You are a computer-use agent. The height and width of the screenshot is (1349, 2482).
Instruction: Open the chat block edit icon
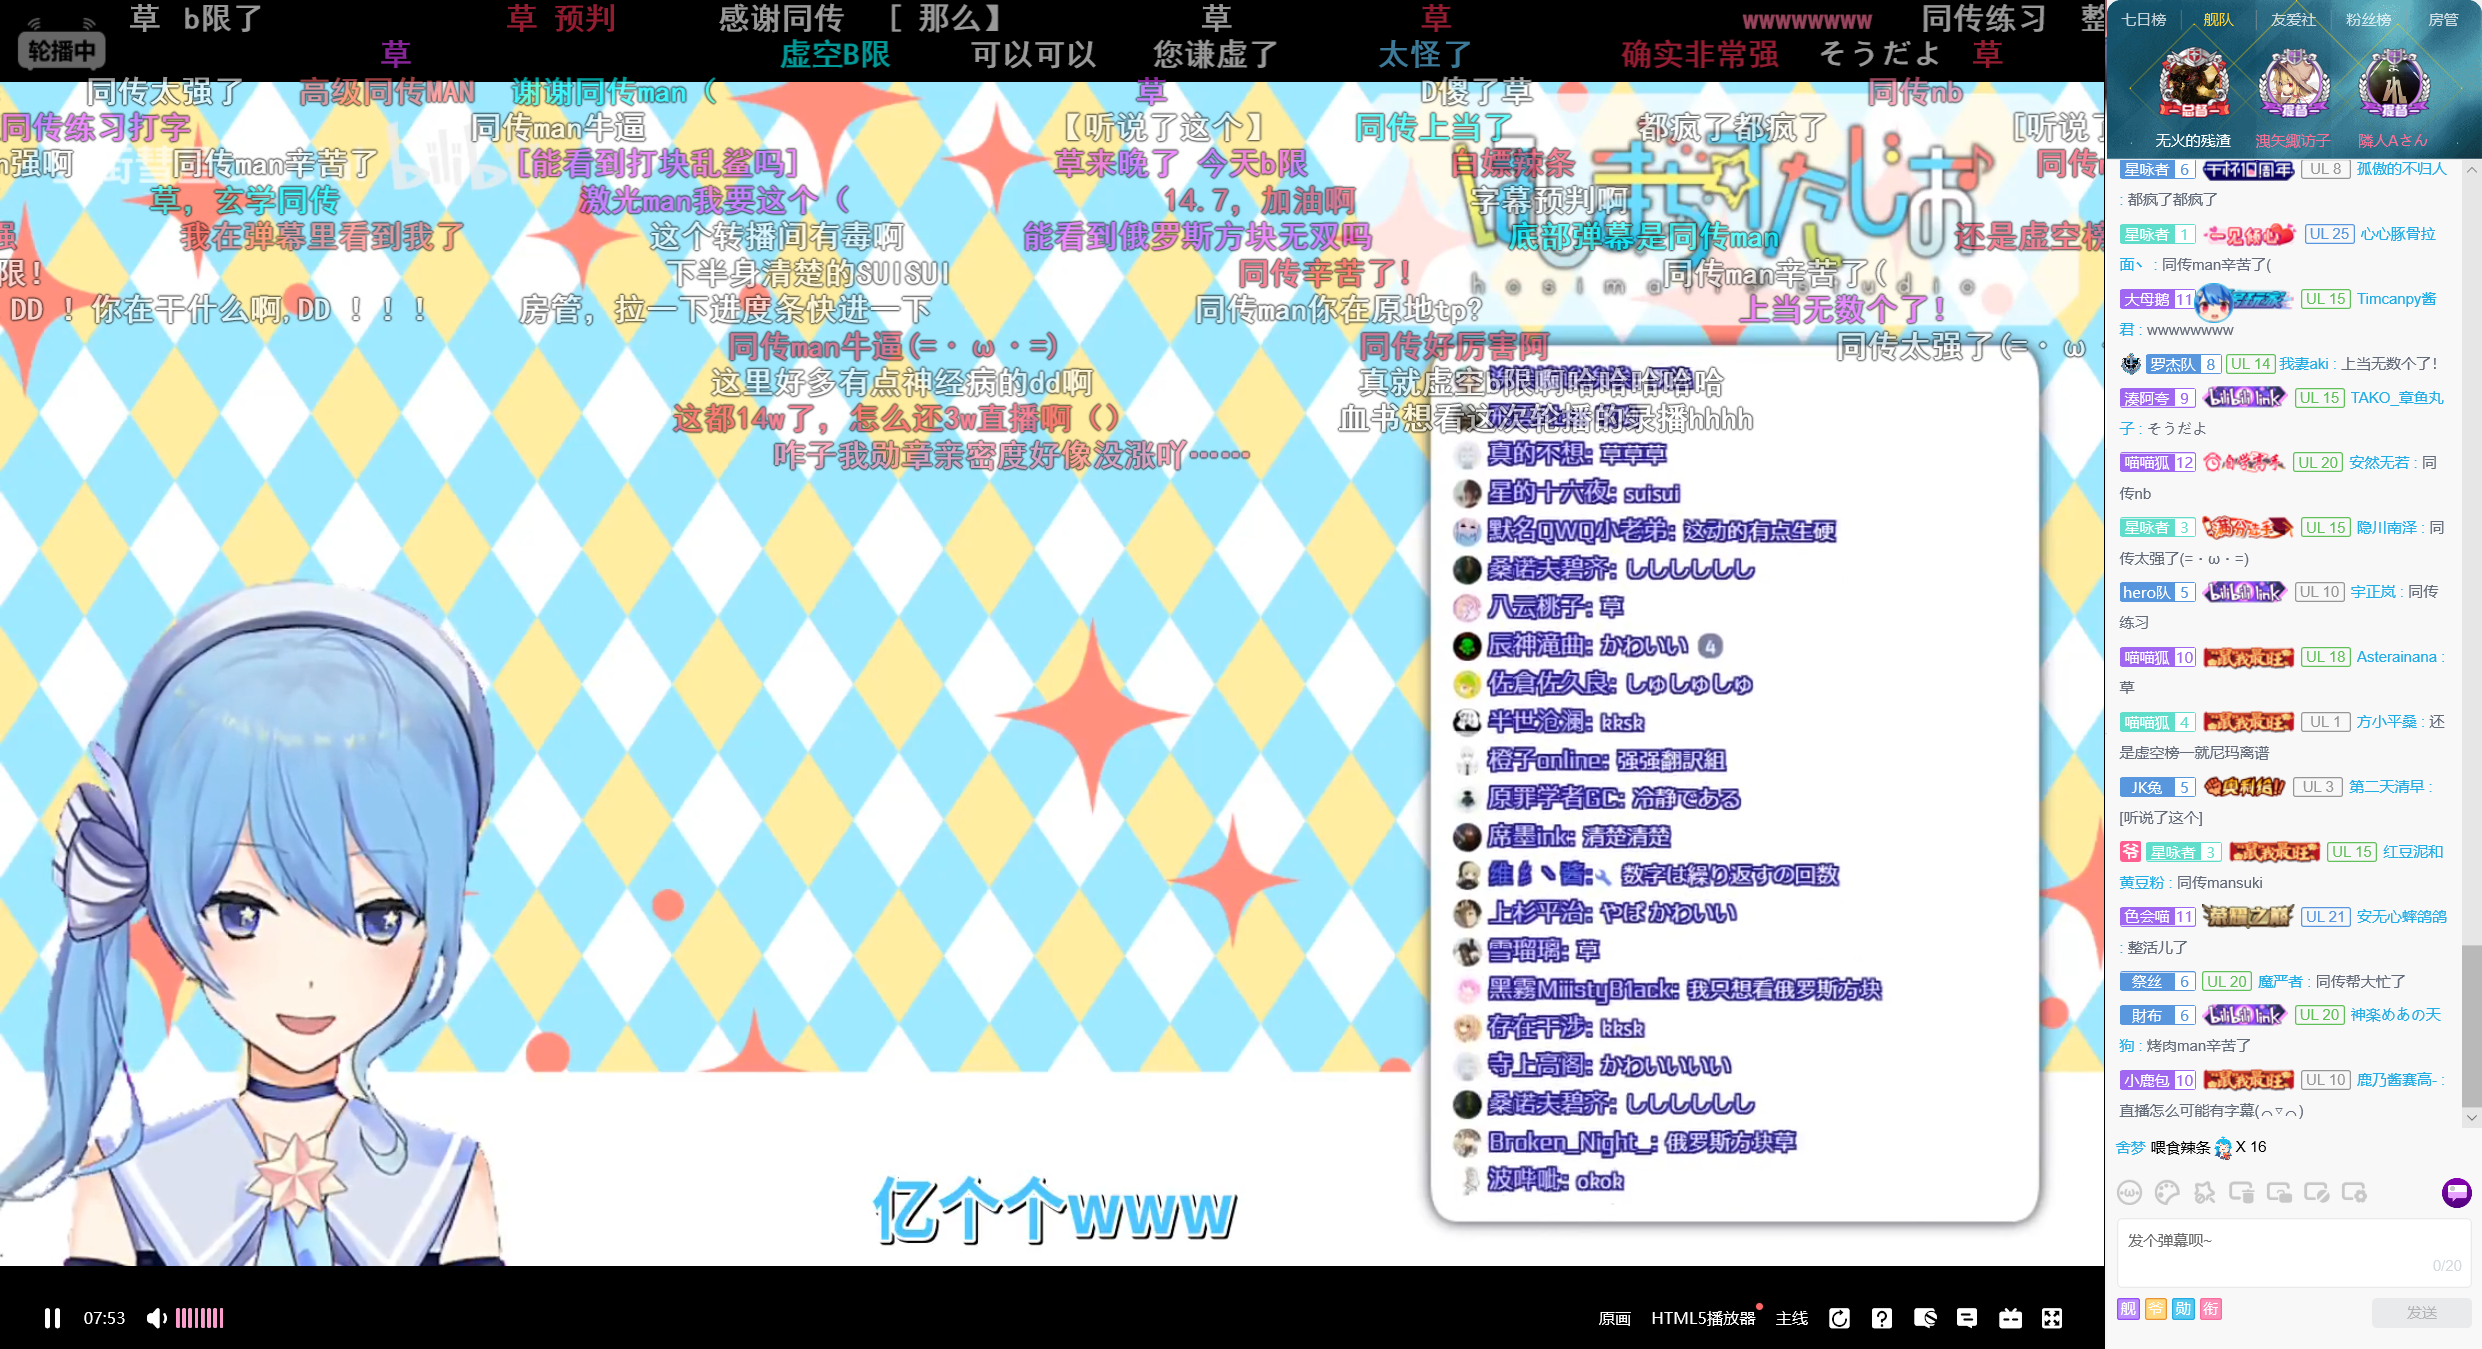[2317, 1192]
